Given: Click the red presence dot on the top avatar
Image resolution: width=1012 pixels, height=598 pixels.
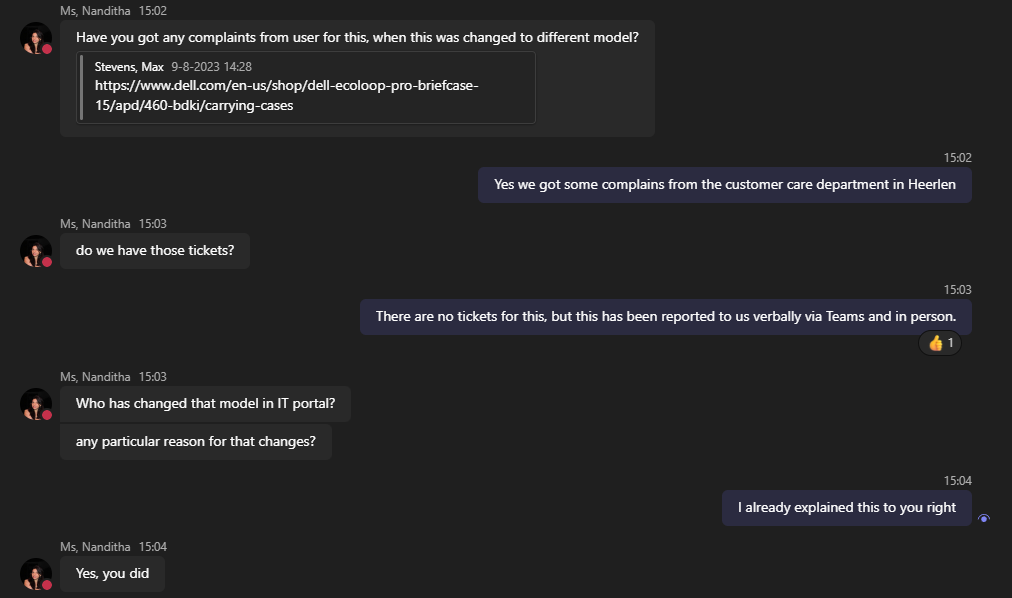Looking at the screenshot, I should click(x=46, y=49).
